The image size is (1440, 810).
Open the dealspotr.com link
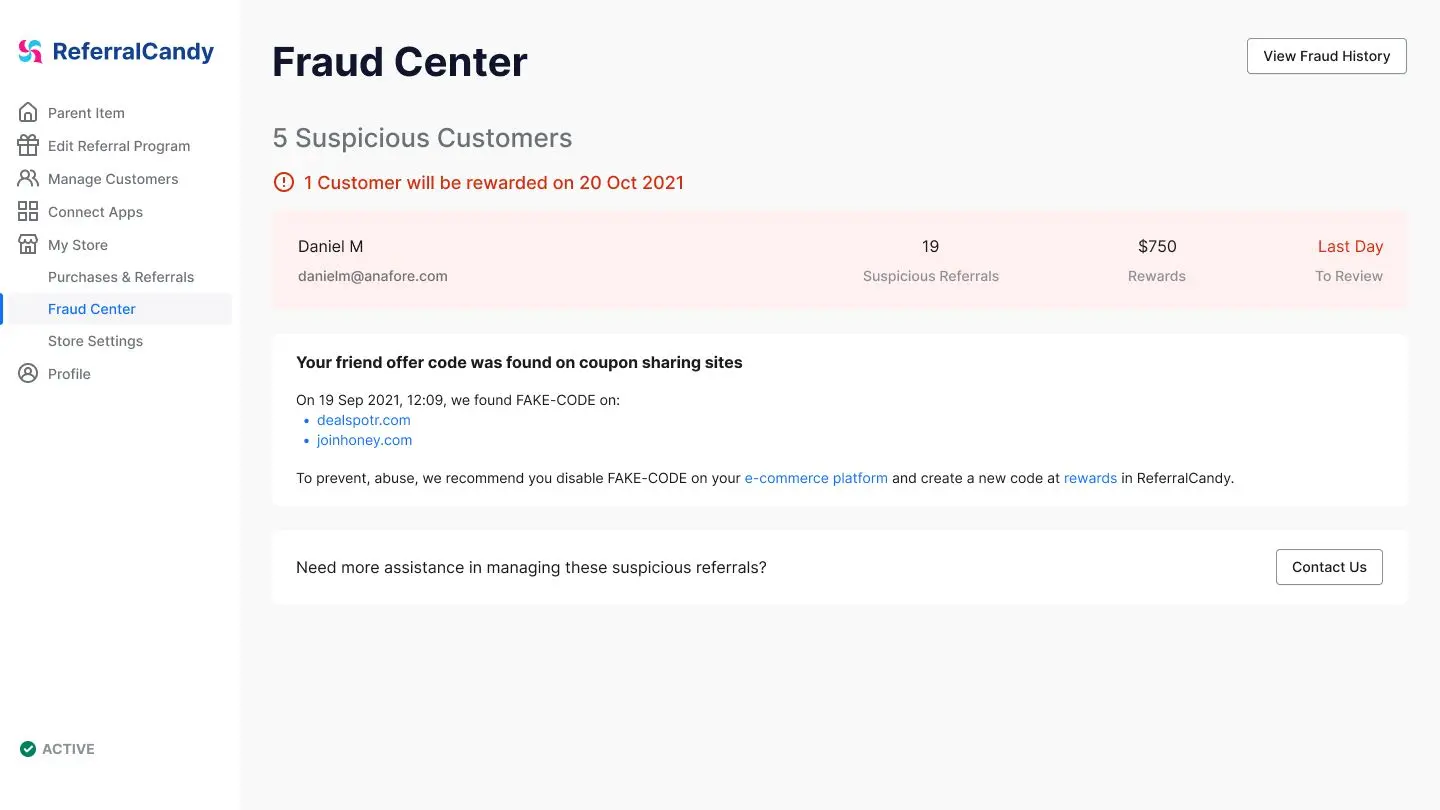pyautogui.click(x=363, y=420)
